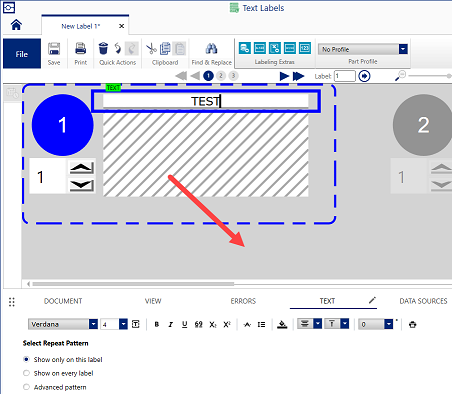The width and height of the screenshot is (452, 394).
Task: Expand the horizontal alignment dropdown arrow
Action: click(x=318, y=324)
